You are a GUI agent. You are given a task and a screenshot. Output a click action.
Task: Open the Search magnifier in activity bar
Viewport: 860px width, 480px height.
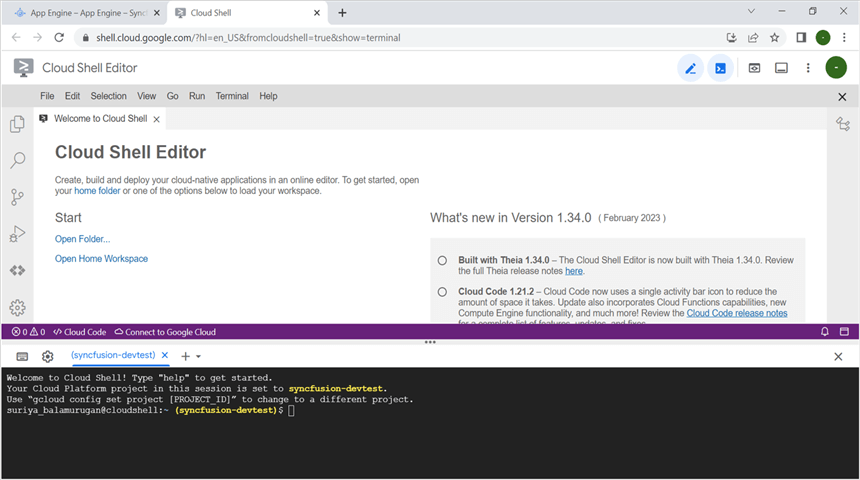pos(17,160)
